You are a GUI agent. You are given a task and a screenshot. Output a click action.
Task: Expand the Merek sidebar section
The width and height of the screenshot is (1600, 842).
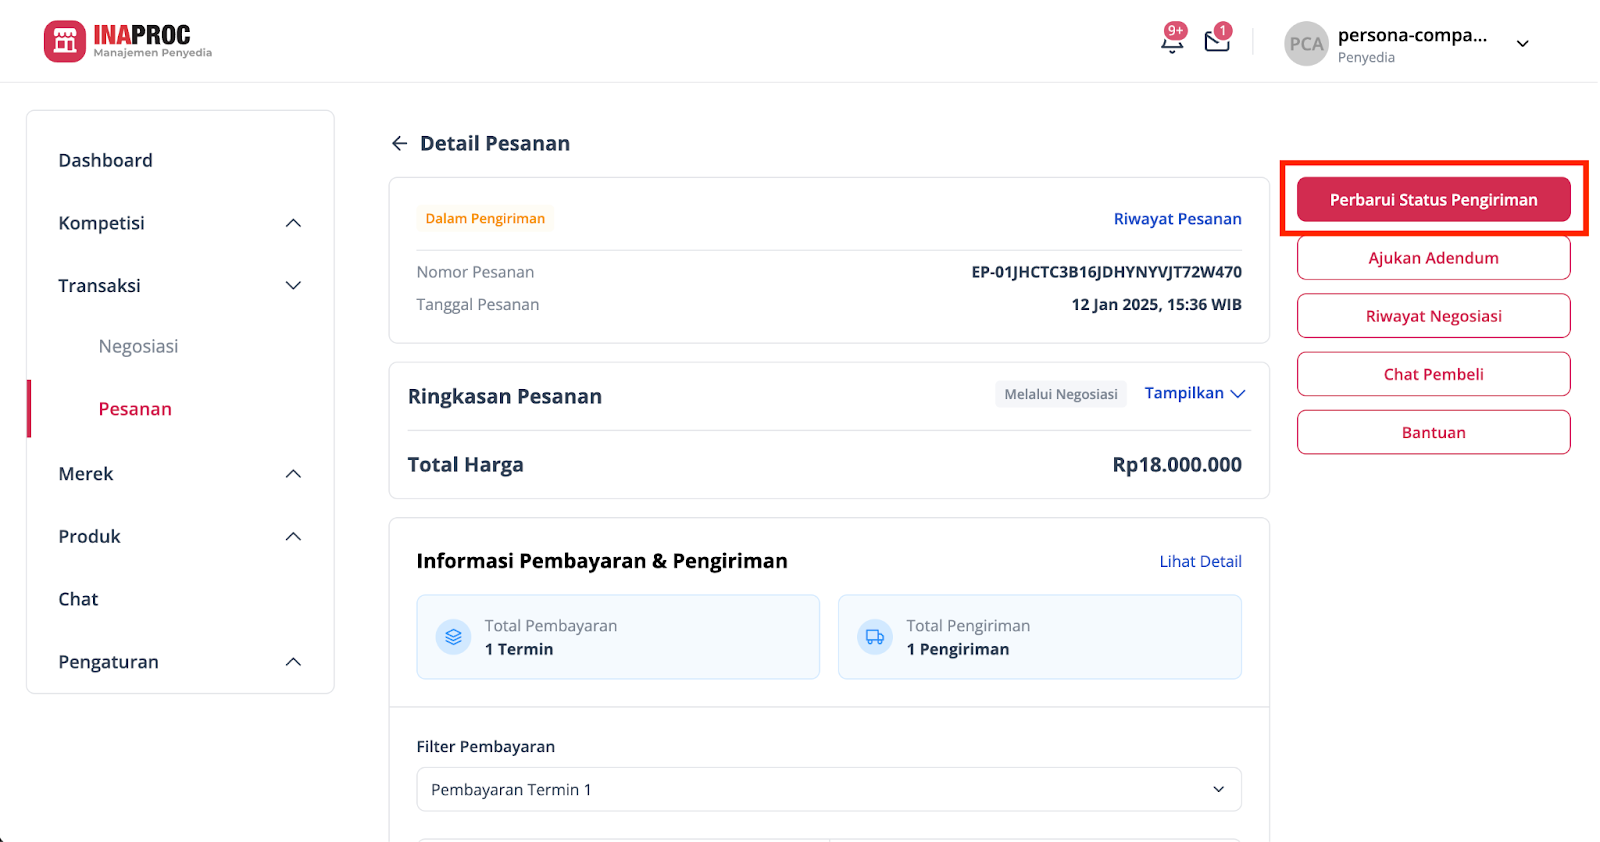(x=293, y=474)
